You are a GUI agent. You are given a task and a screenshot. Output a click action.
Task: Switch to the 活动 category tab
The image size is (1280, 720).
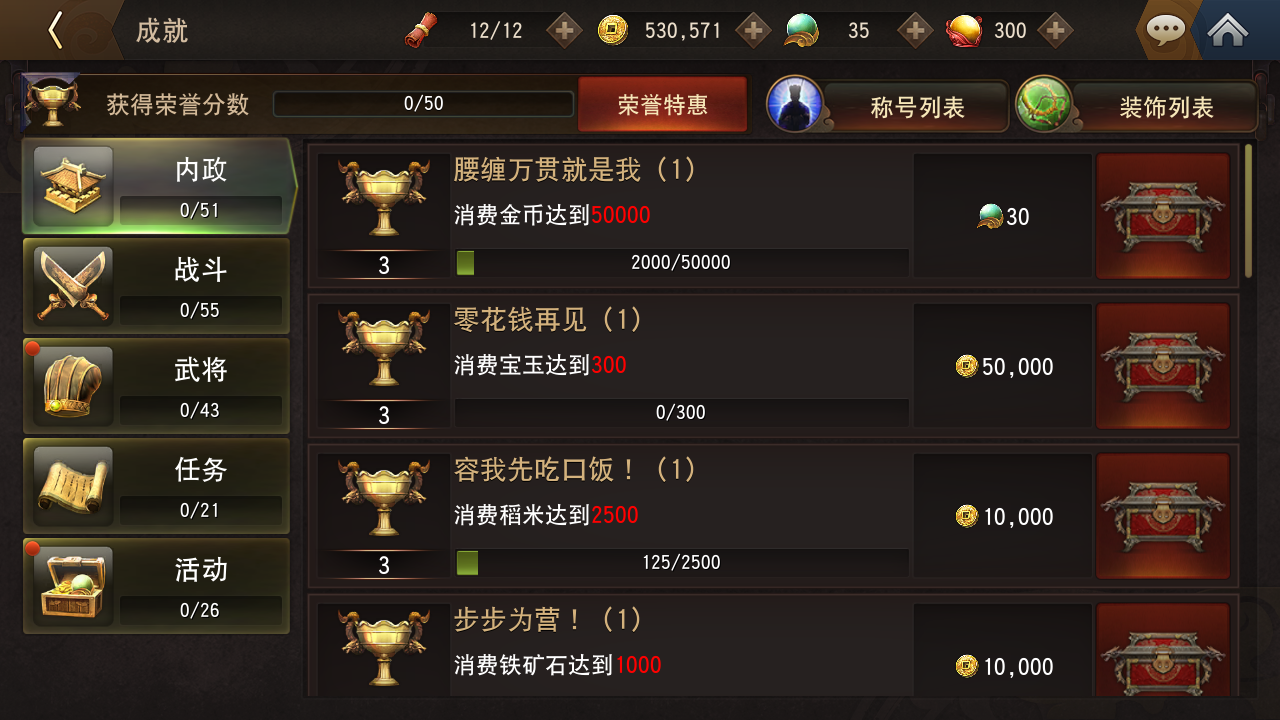(x=157, y=586)
